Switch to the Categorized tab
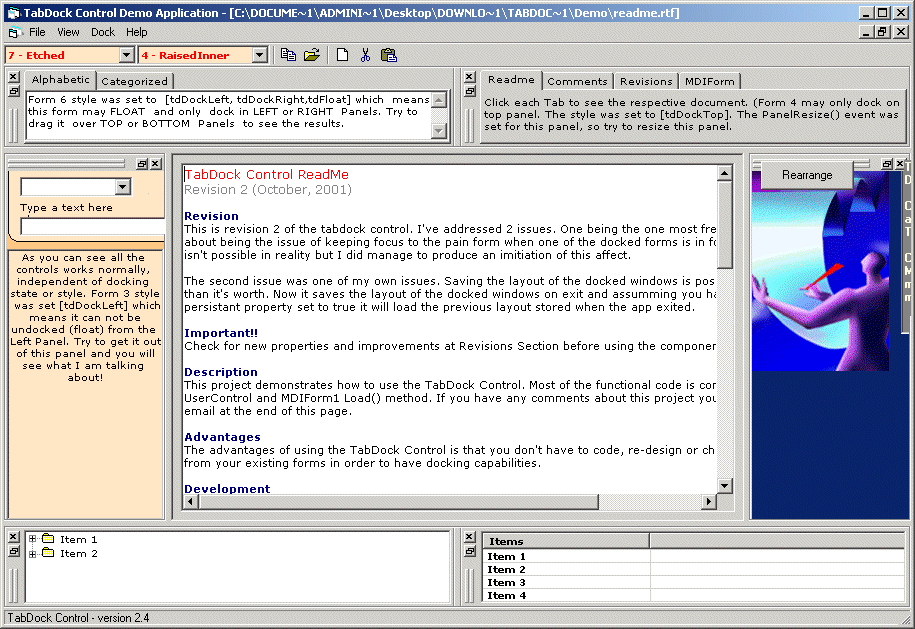The image size is (915, 629). pyautogui.click(x=135, y=81)
